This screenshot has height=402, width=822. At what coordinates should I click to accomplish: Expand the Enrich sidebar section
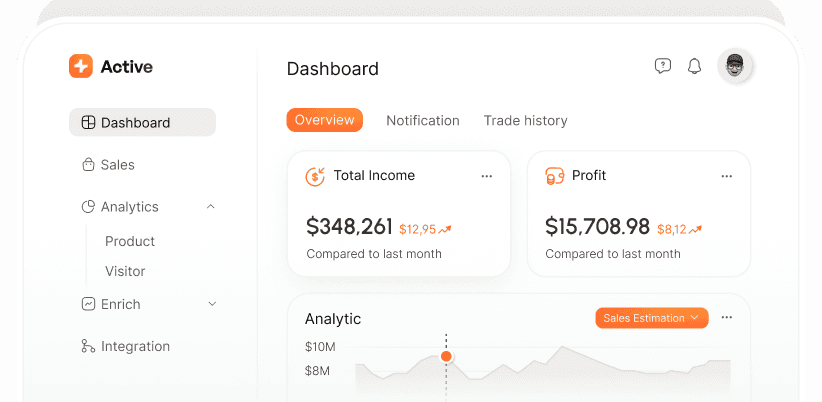pos(211,304)
